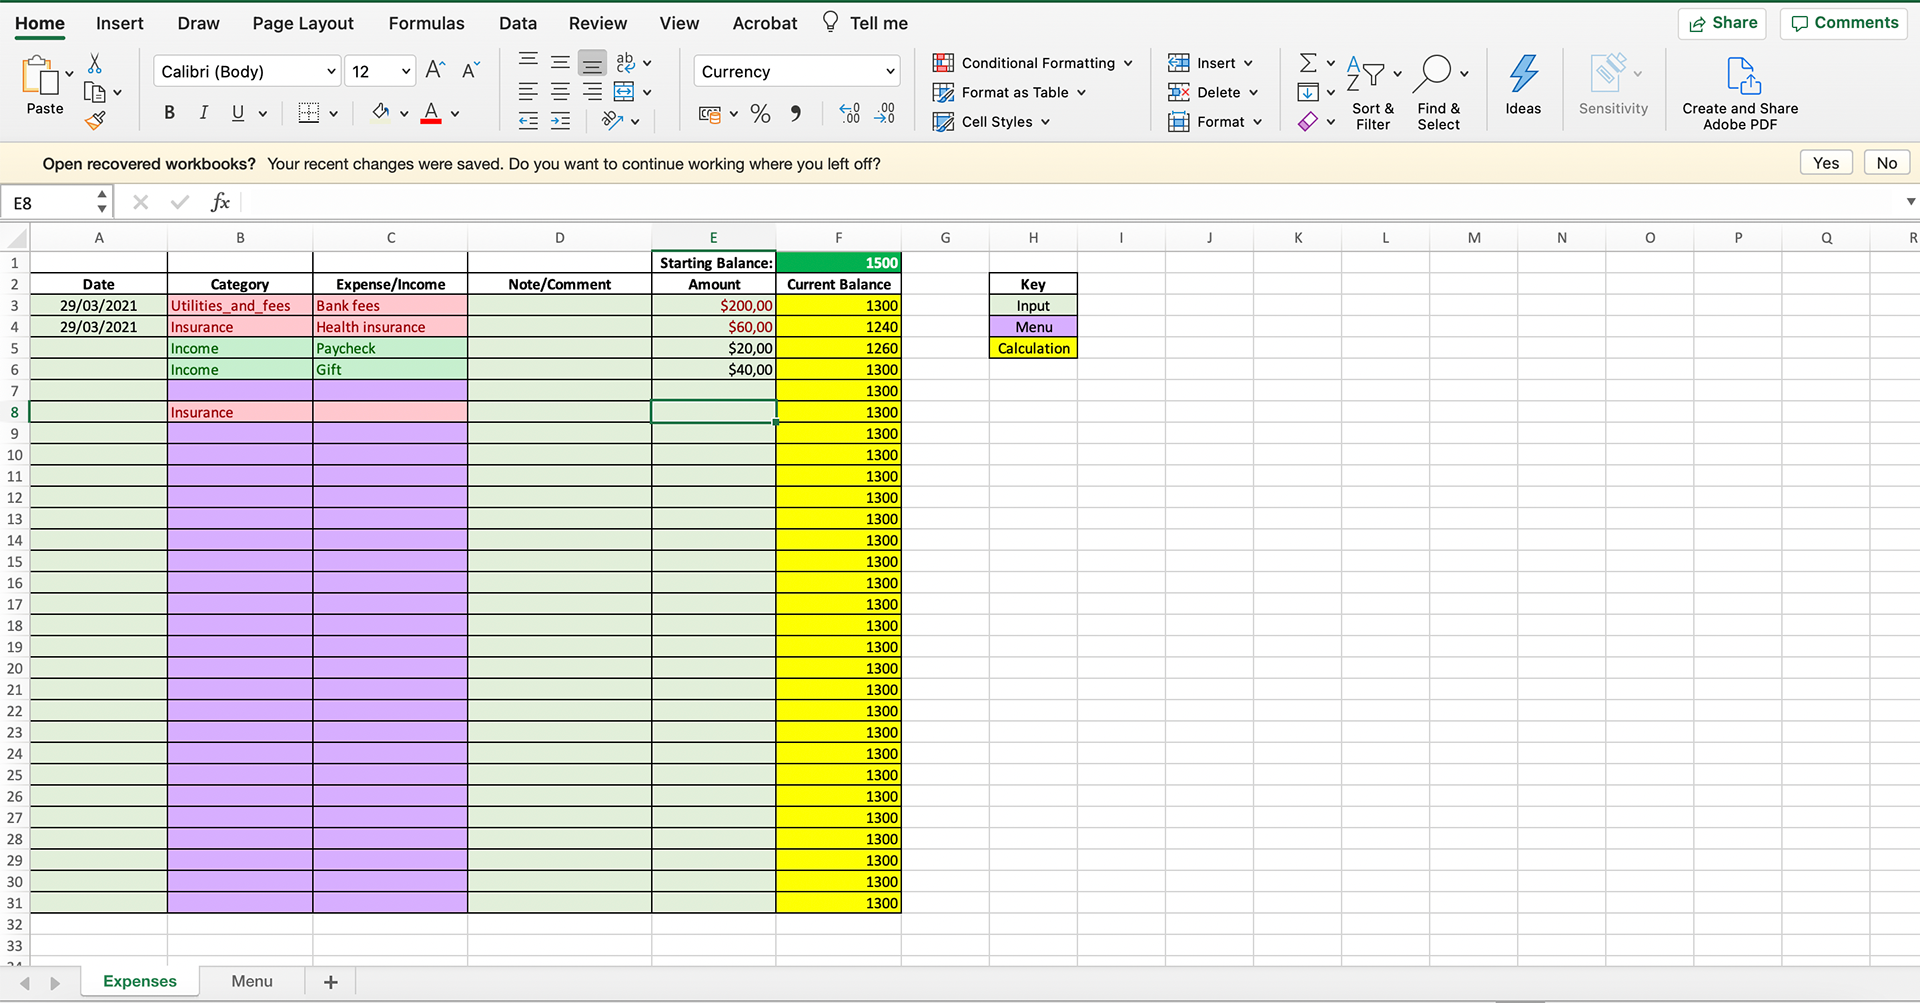Open the Ideas lightning icon

coord(1523,85)
